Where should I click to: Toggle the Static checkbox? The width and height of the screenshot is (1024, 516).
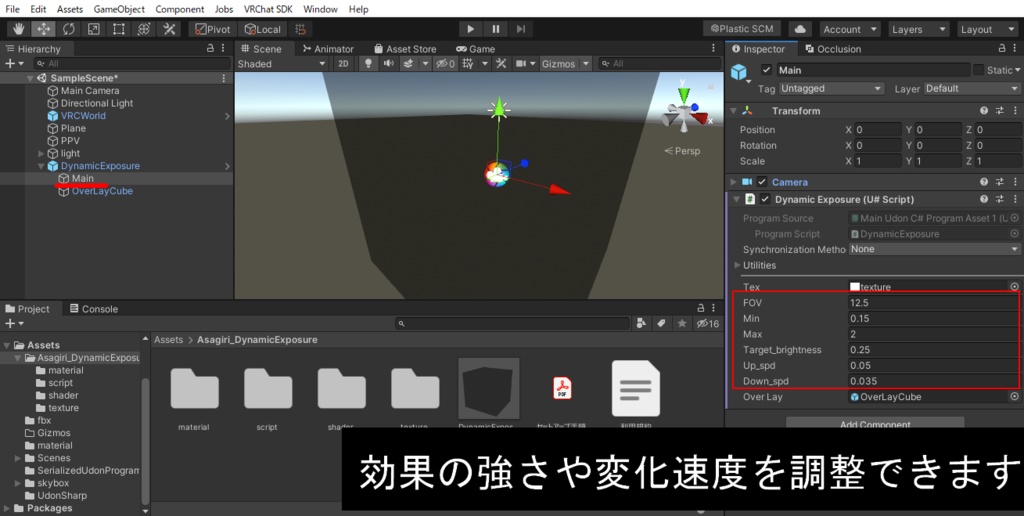pyautogui.click(x=978, y=70)
